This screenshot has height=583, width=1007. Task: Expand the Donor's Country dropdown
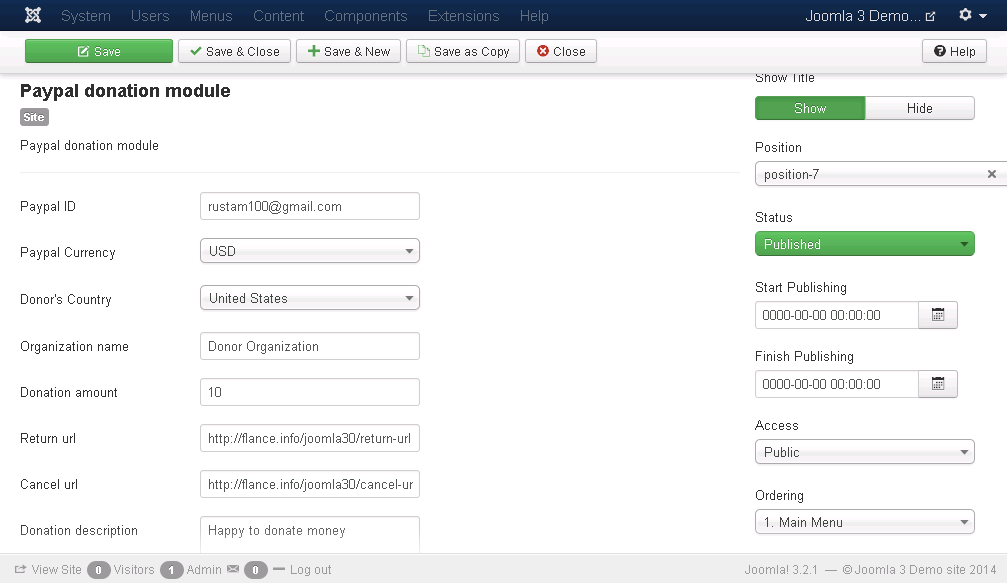(310, 298)
